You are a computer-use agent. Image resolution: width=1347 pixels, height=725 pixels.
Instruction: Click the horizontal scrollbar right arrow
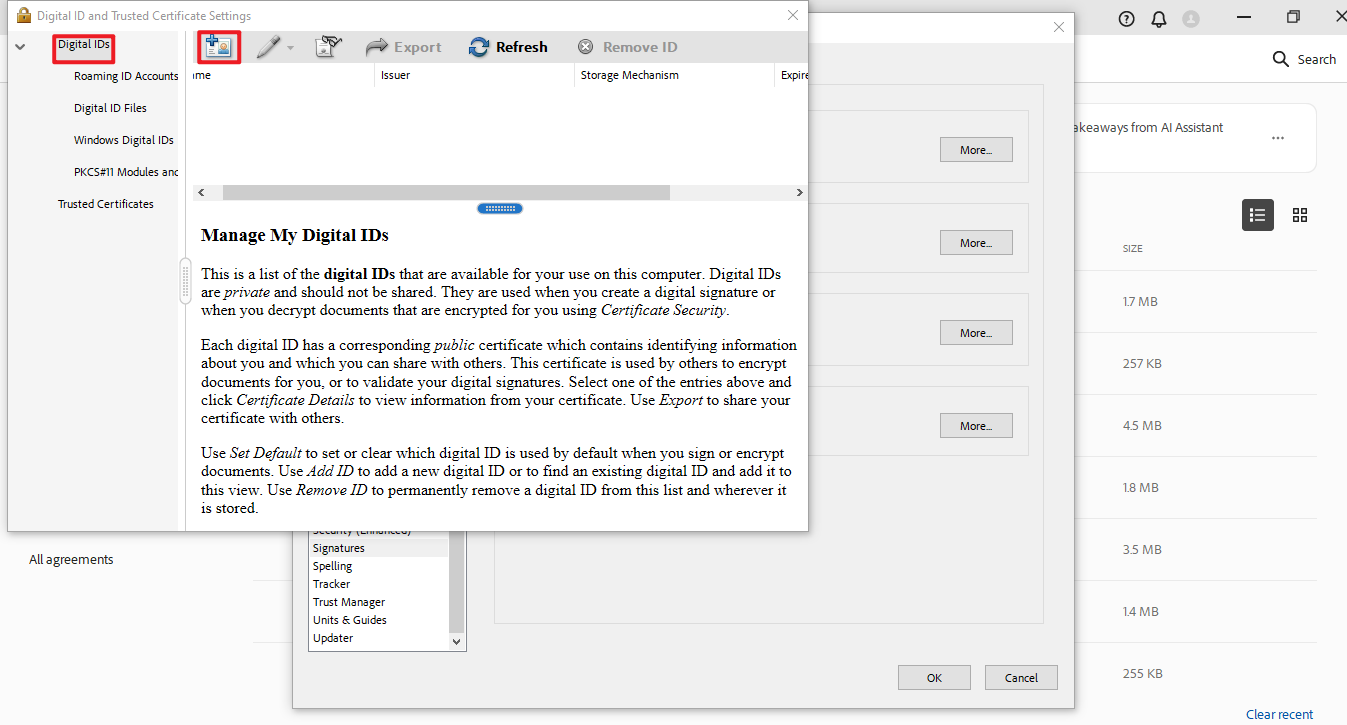pyautogui.click(x=798, y=192)
